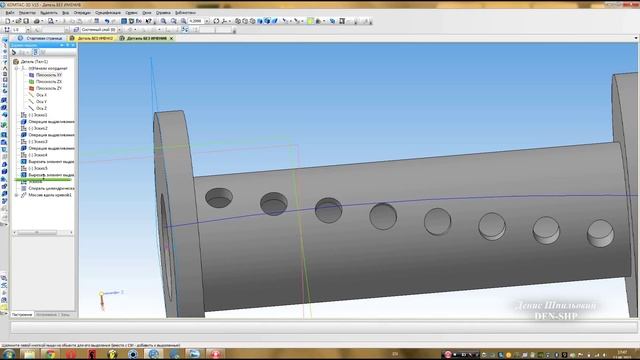Click the taskbar clock
The image size is (640, 360).
click(622, 354)
